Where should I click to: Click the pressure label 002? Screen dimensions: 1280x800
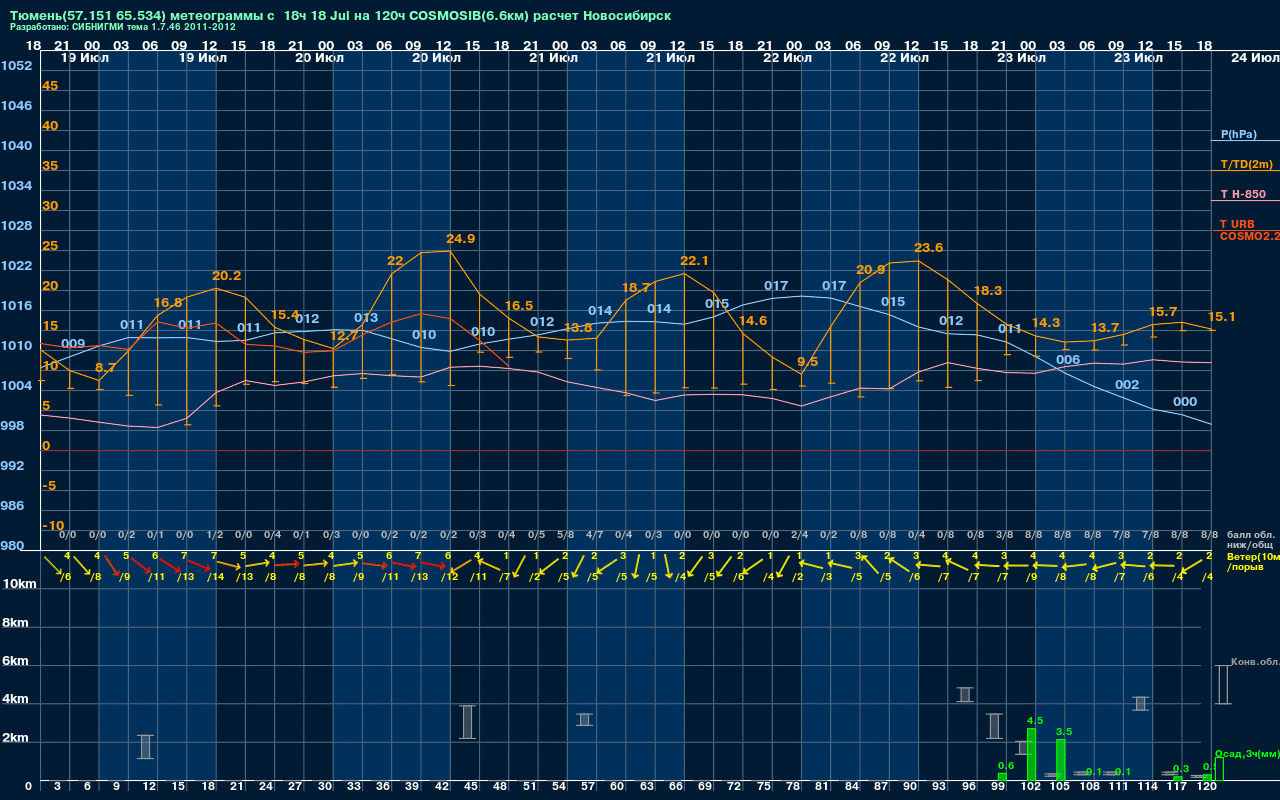point(1127,385)
